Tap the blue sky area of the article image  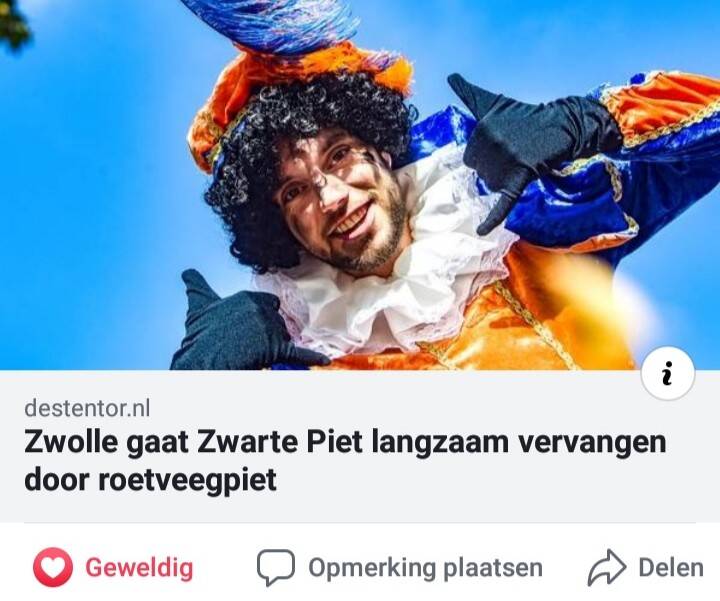[x=92, y=184]
